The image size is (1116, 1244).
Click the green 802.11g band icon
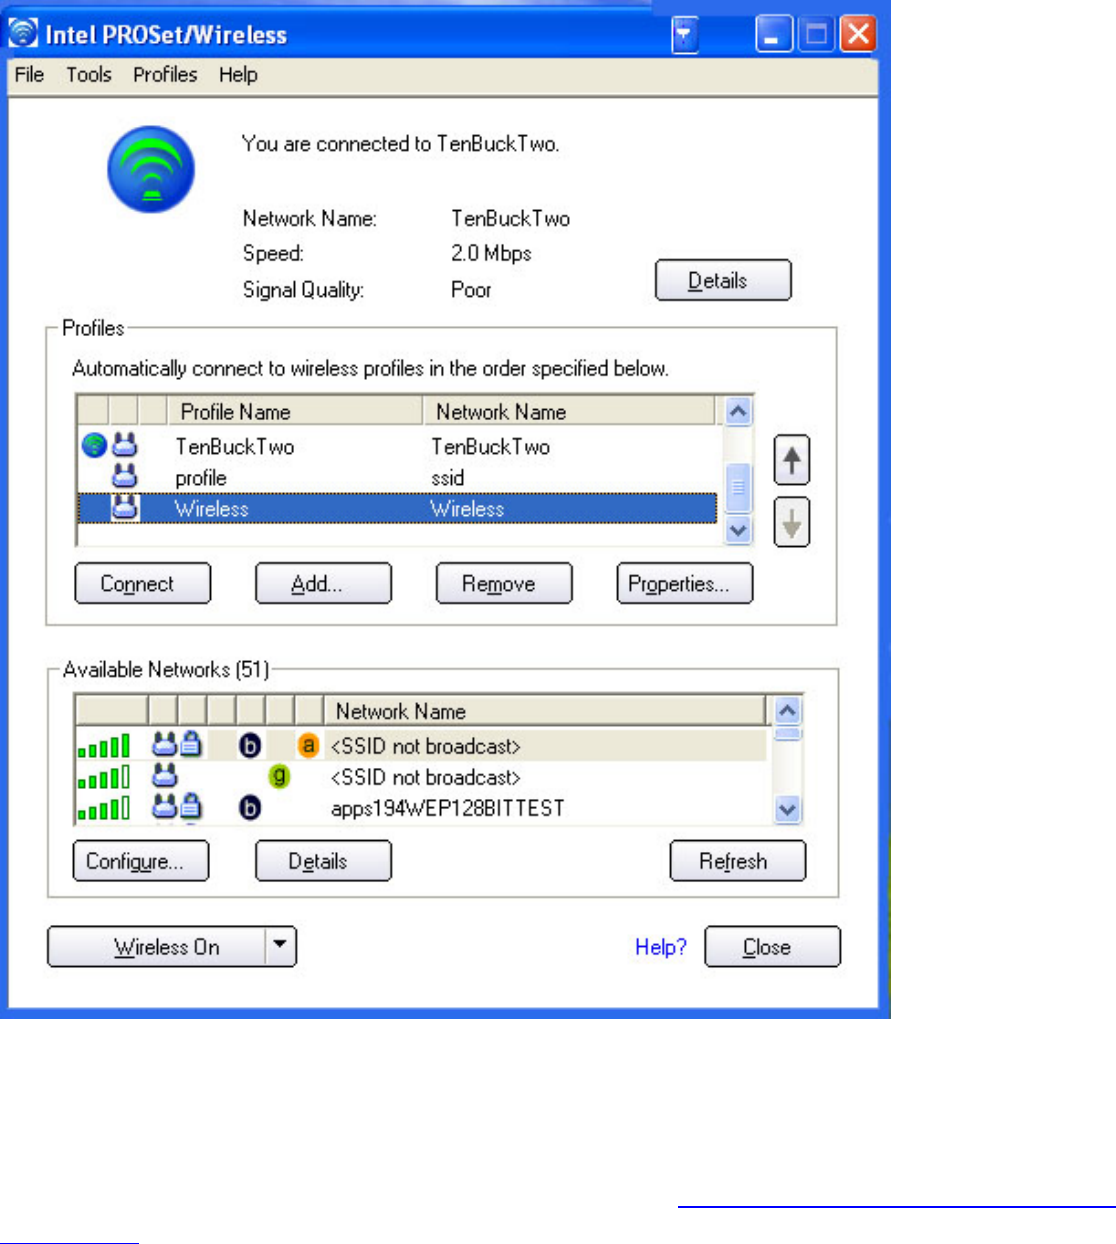click(x=279, y=776)
